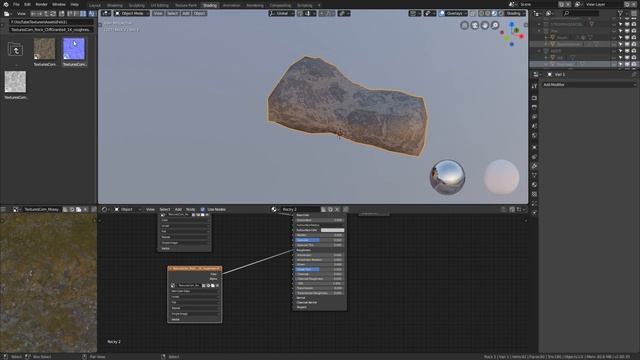This screenshot has height=360, width=640.
Task: Open Render properties tab icon
Action: pos(534,98)
